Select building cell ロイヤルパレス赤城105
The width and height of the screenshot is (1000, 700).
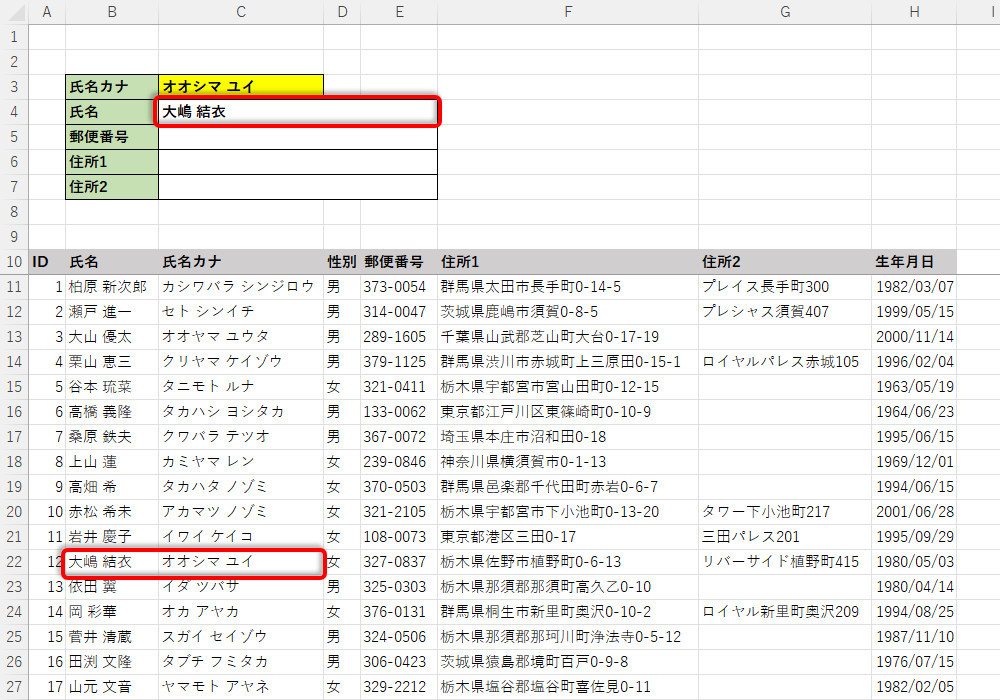coord(785,361)
